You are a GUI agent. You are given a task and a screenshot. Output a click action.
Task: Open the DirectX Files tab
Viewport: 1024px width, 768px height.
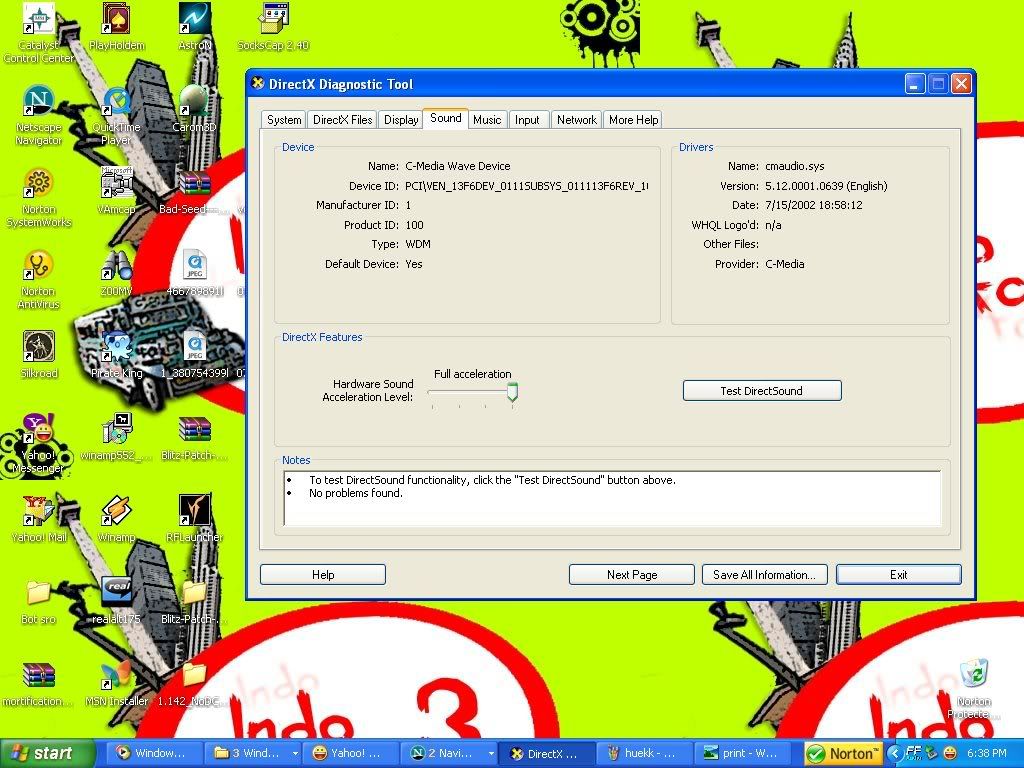[x=342, y=120]
